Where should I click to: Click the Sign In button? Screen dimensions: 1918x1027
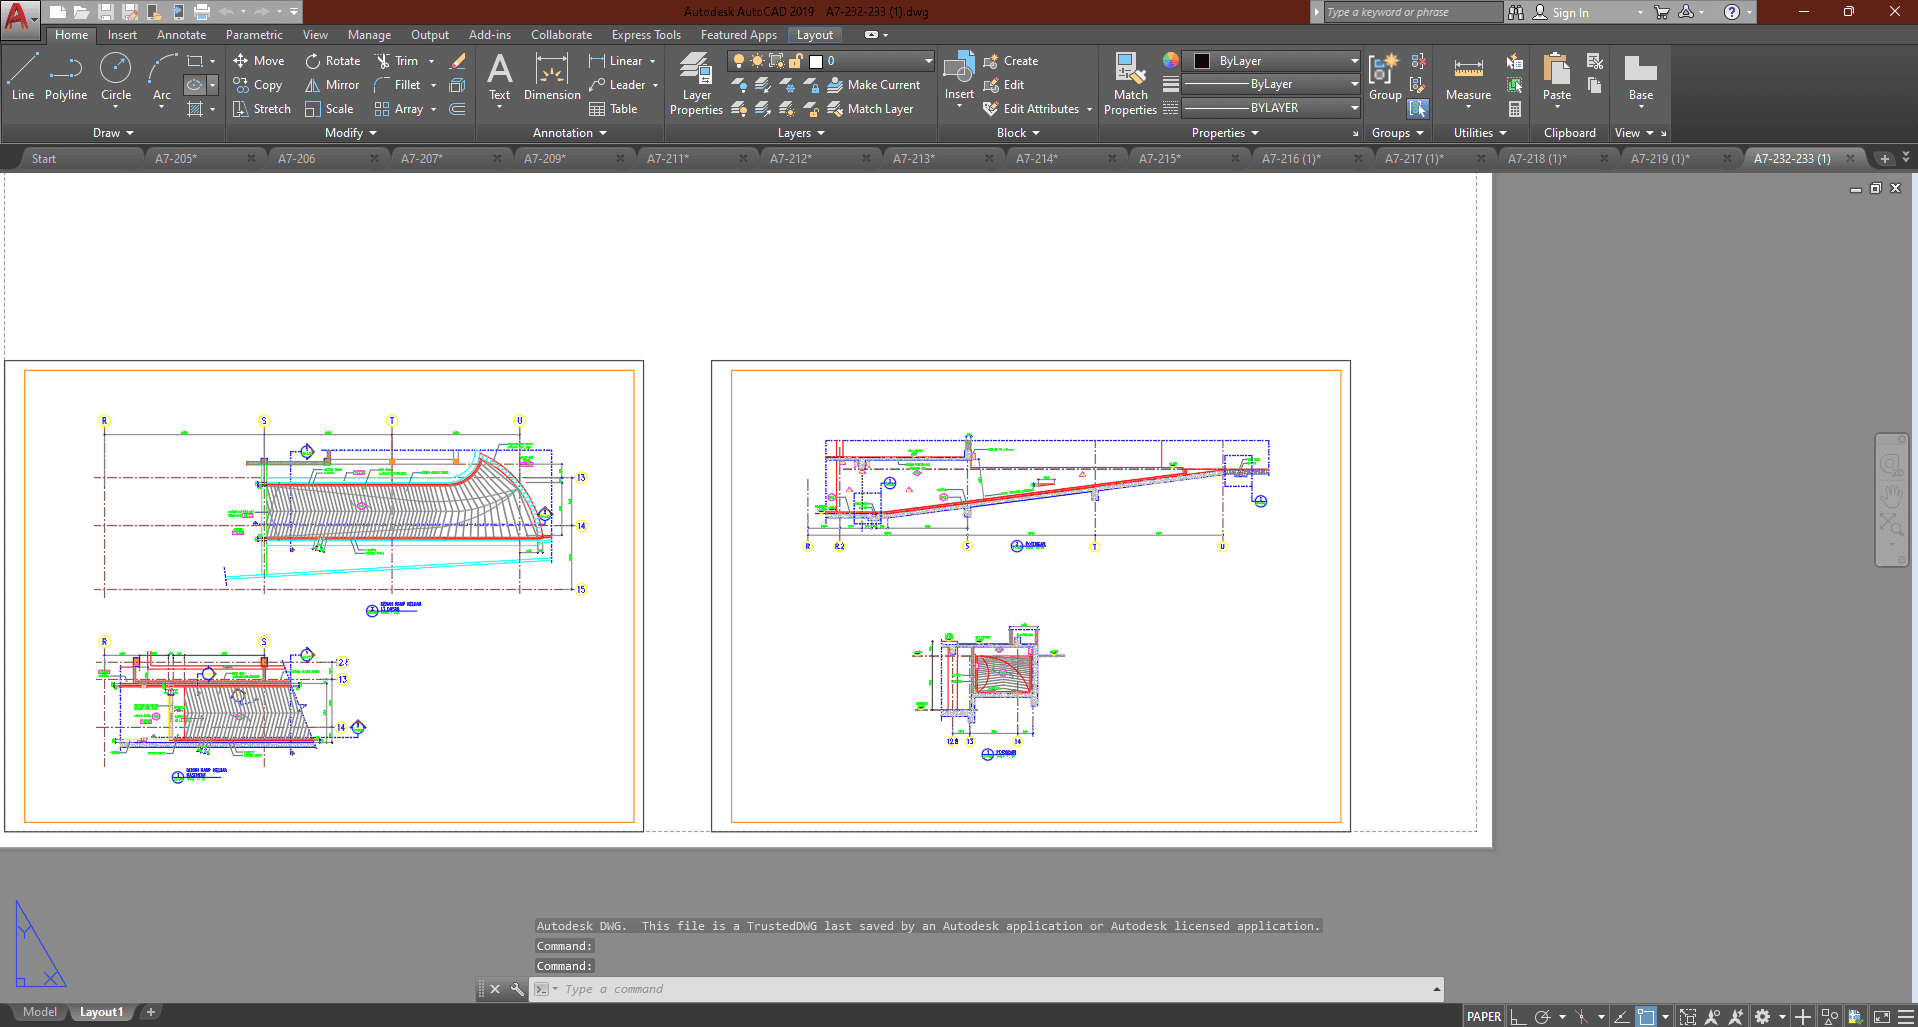tap(1569, 13)
